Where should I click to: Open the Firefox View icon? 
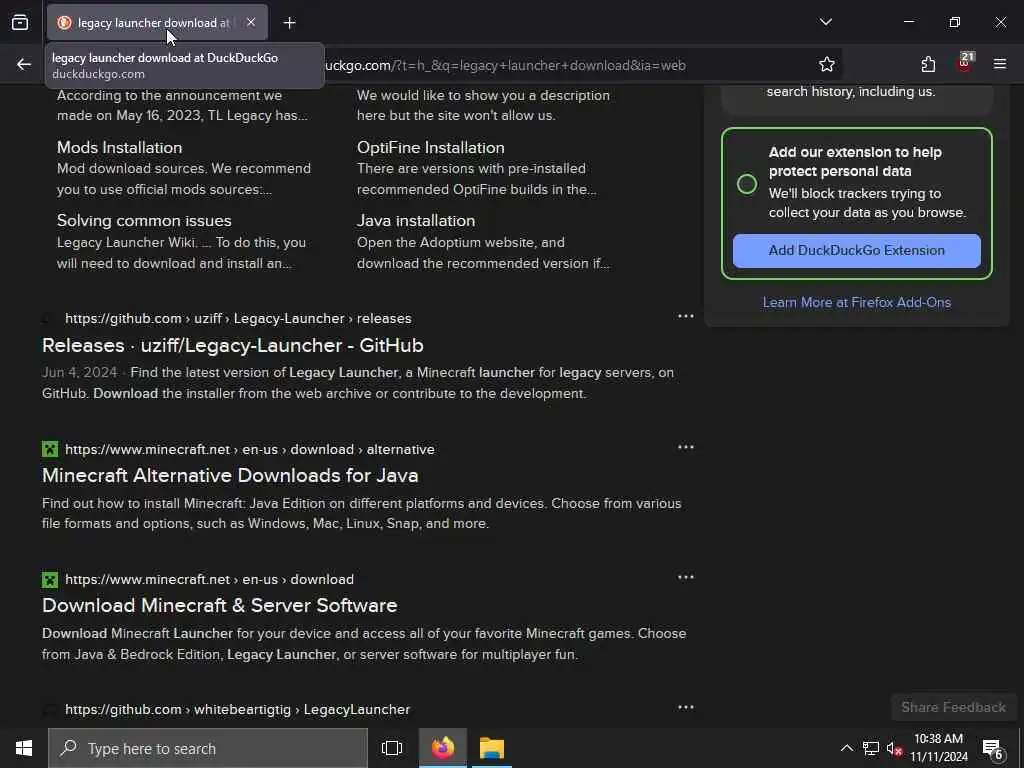20,23
